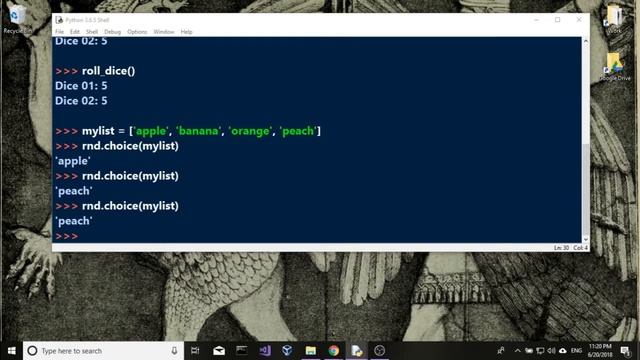Open Task View on the taskbar
Viewport: 640px width, 360px height.
[195, 351]
